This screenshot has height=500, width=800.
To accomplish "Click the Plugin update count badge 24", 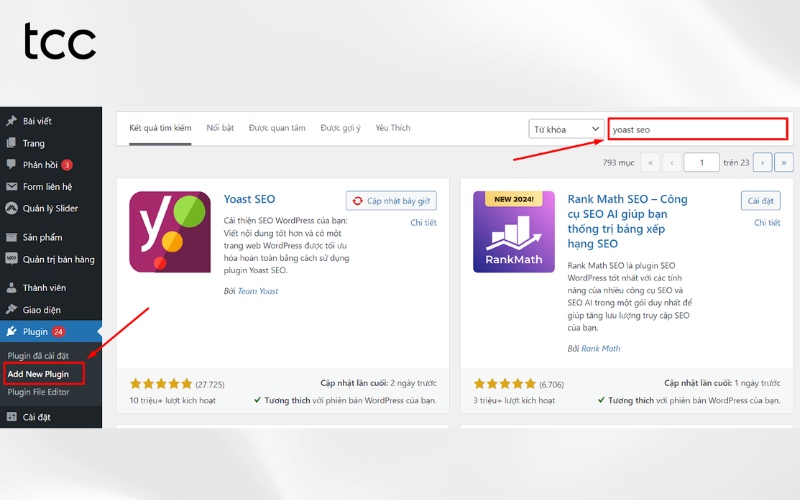I will click(58, 332).
